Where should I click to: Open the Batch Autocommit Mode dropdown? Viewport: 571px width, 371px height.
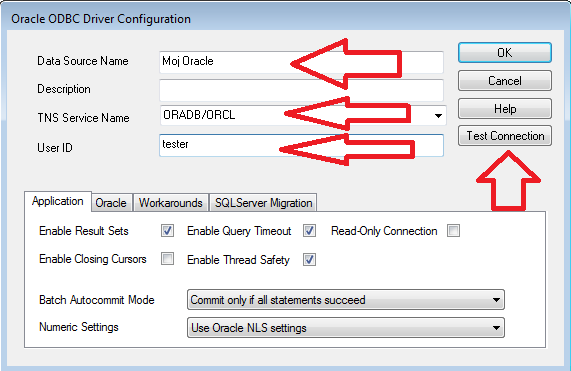(x=346, y=300)
